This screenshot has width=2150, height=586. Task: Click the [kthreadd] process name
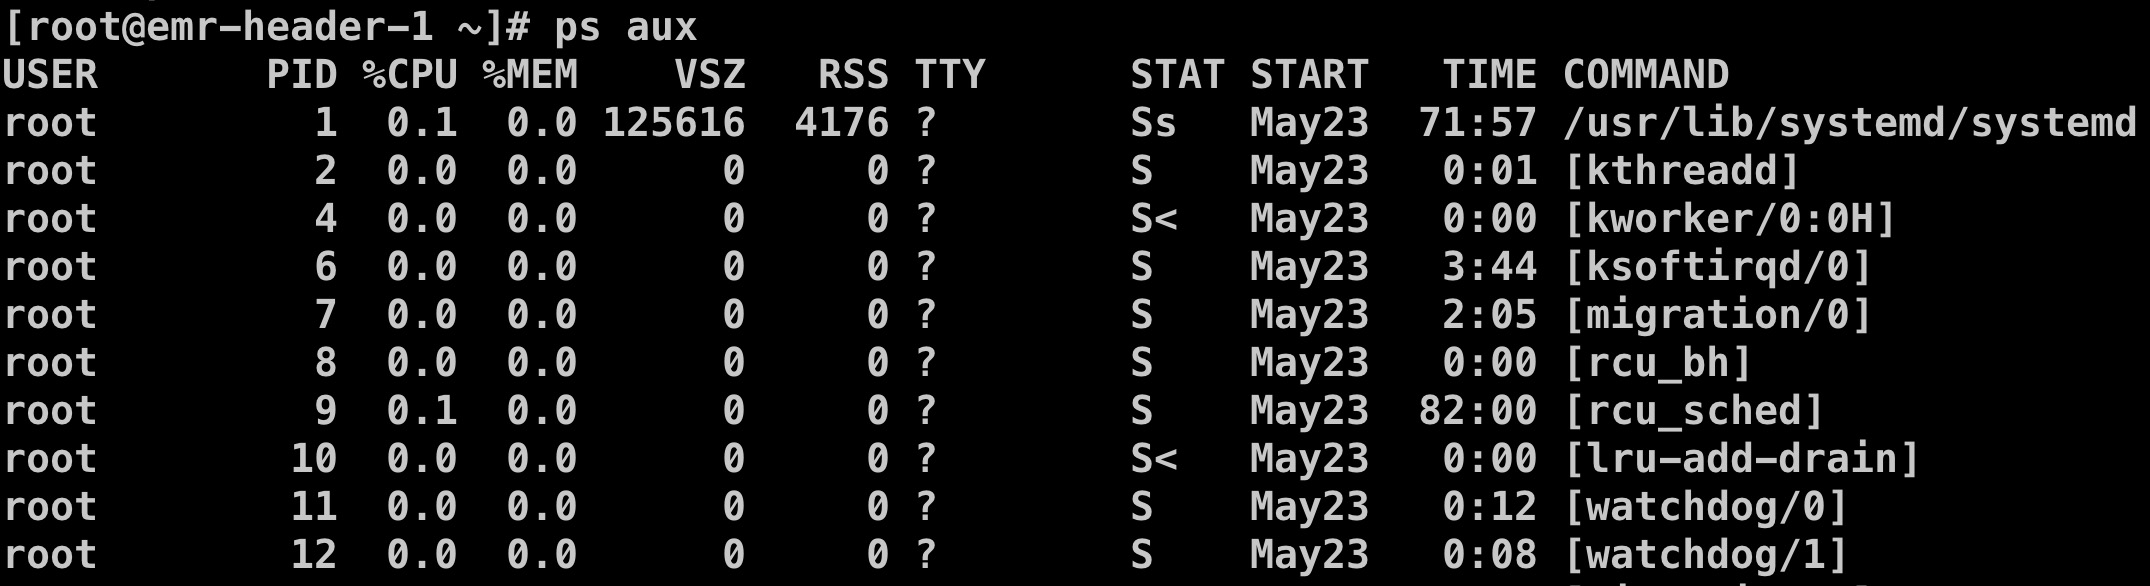click(x=1681, y=171)
